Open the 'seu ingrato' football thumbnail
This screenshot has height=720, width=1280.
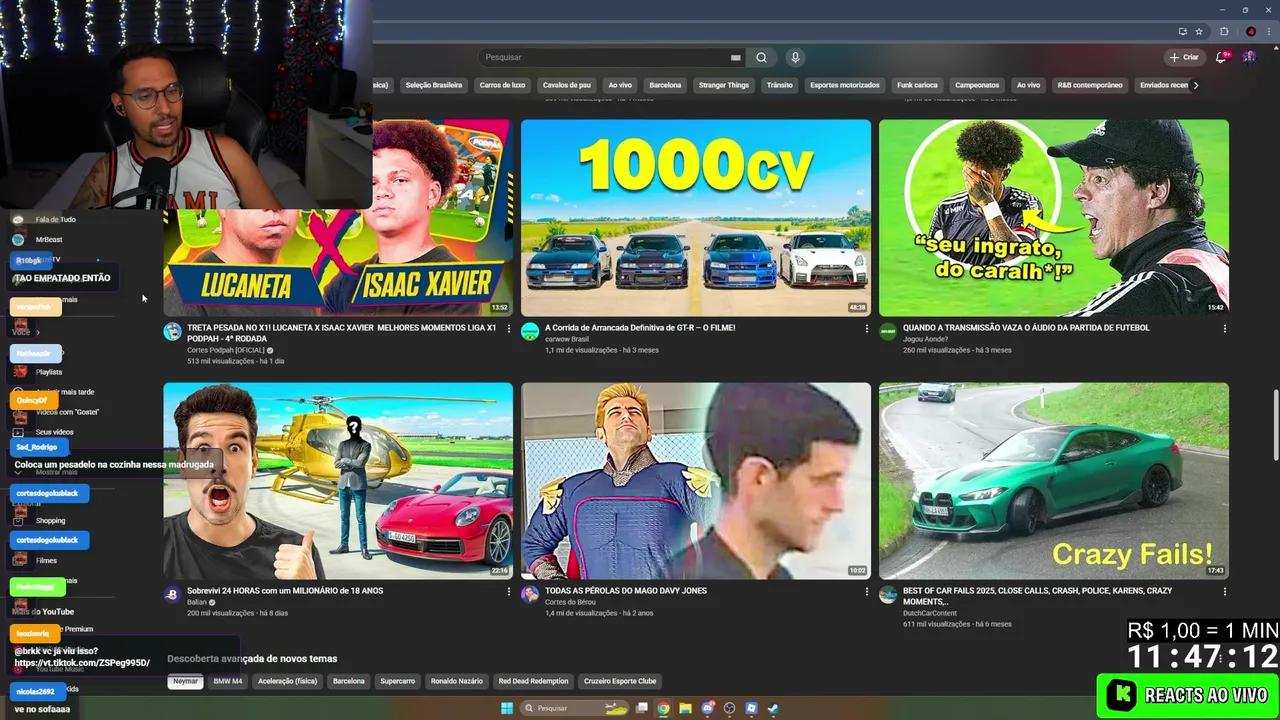pyautogui.click(x=1054, y=218)
